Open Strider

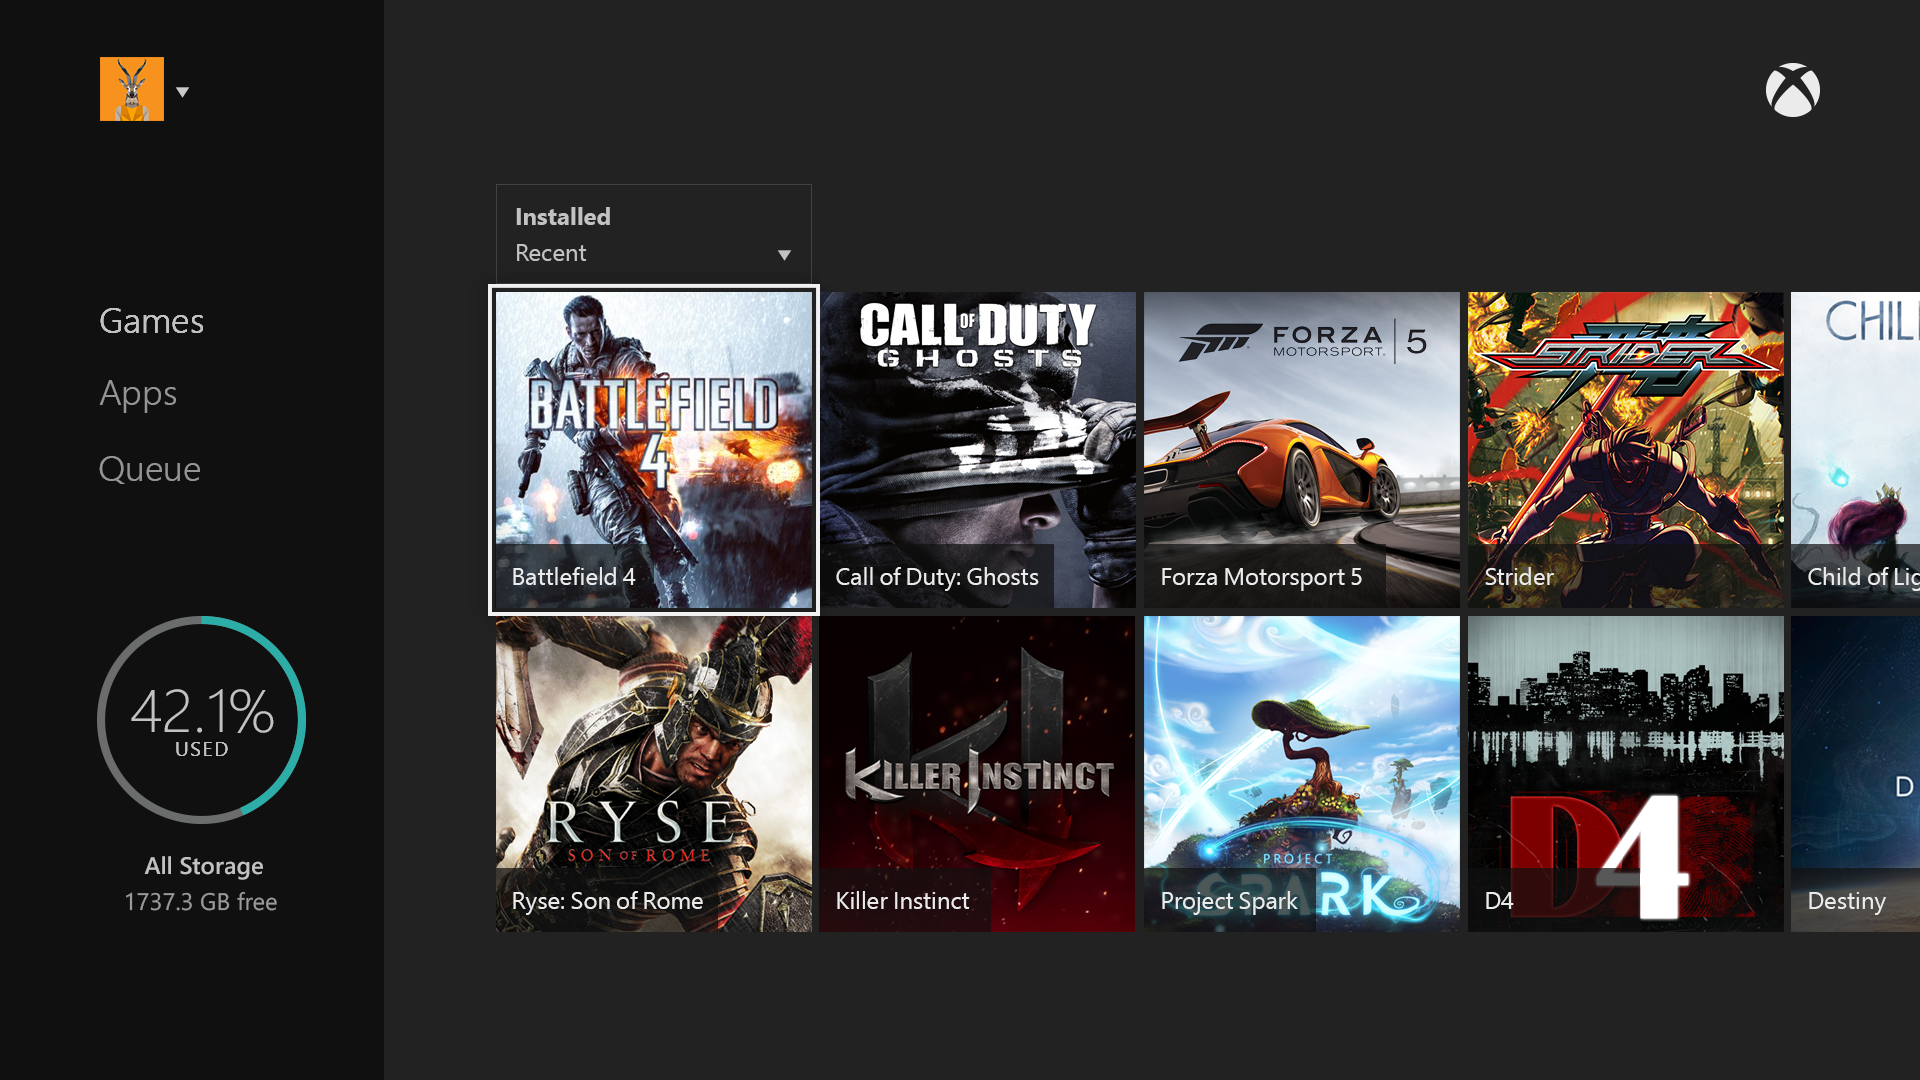(1624, 448)
